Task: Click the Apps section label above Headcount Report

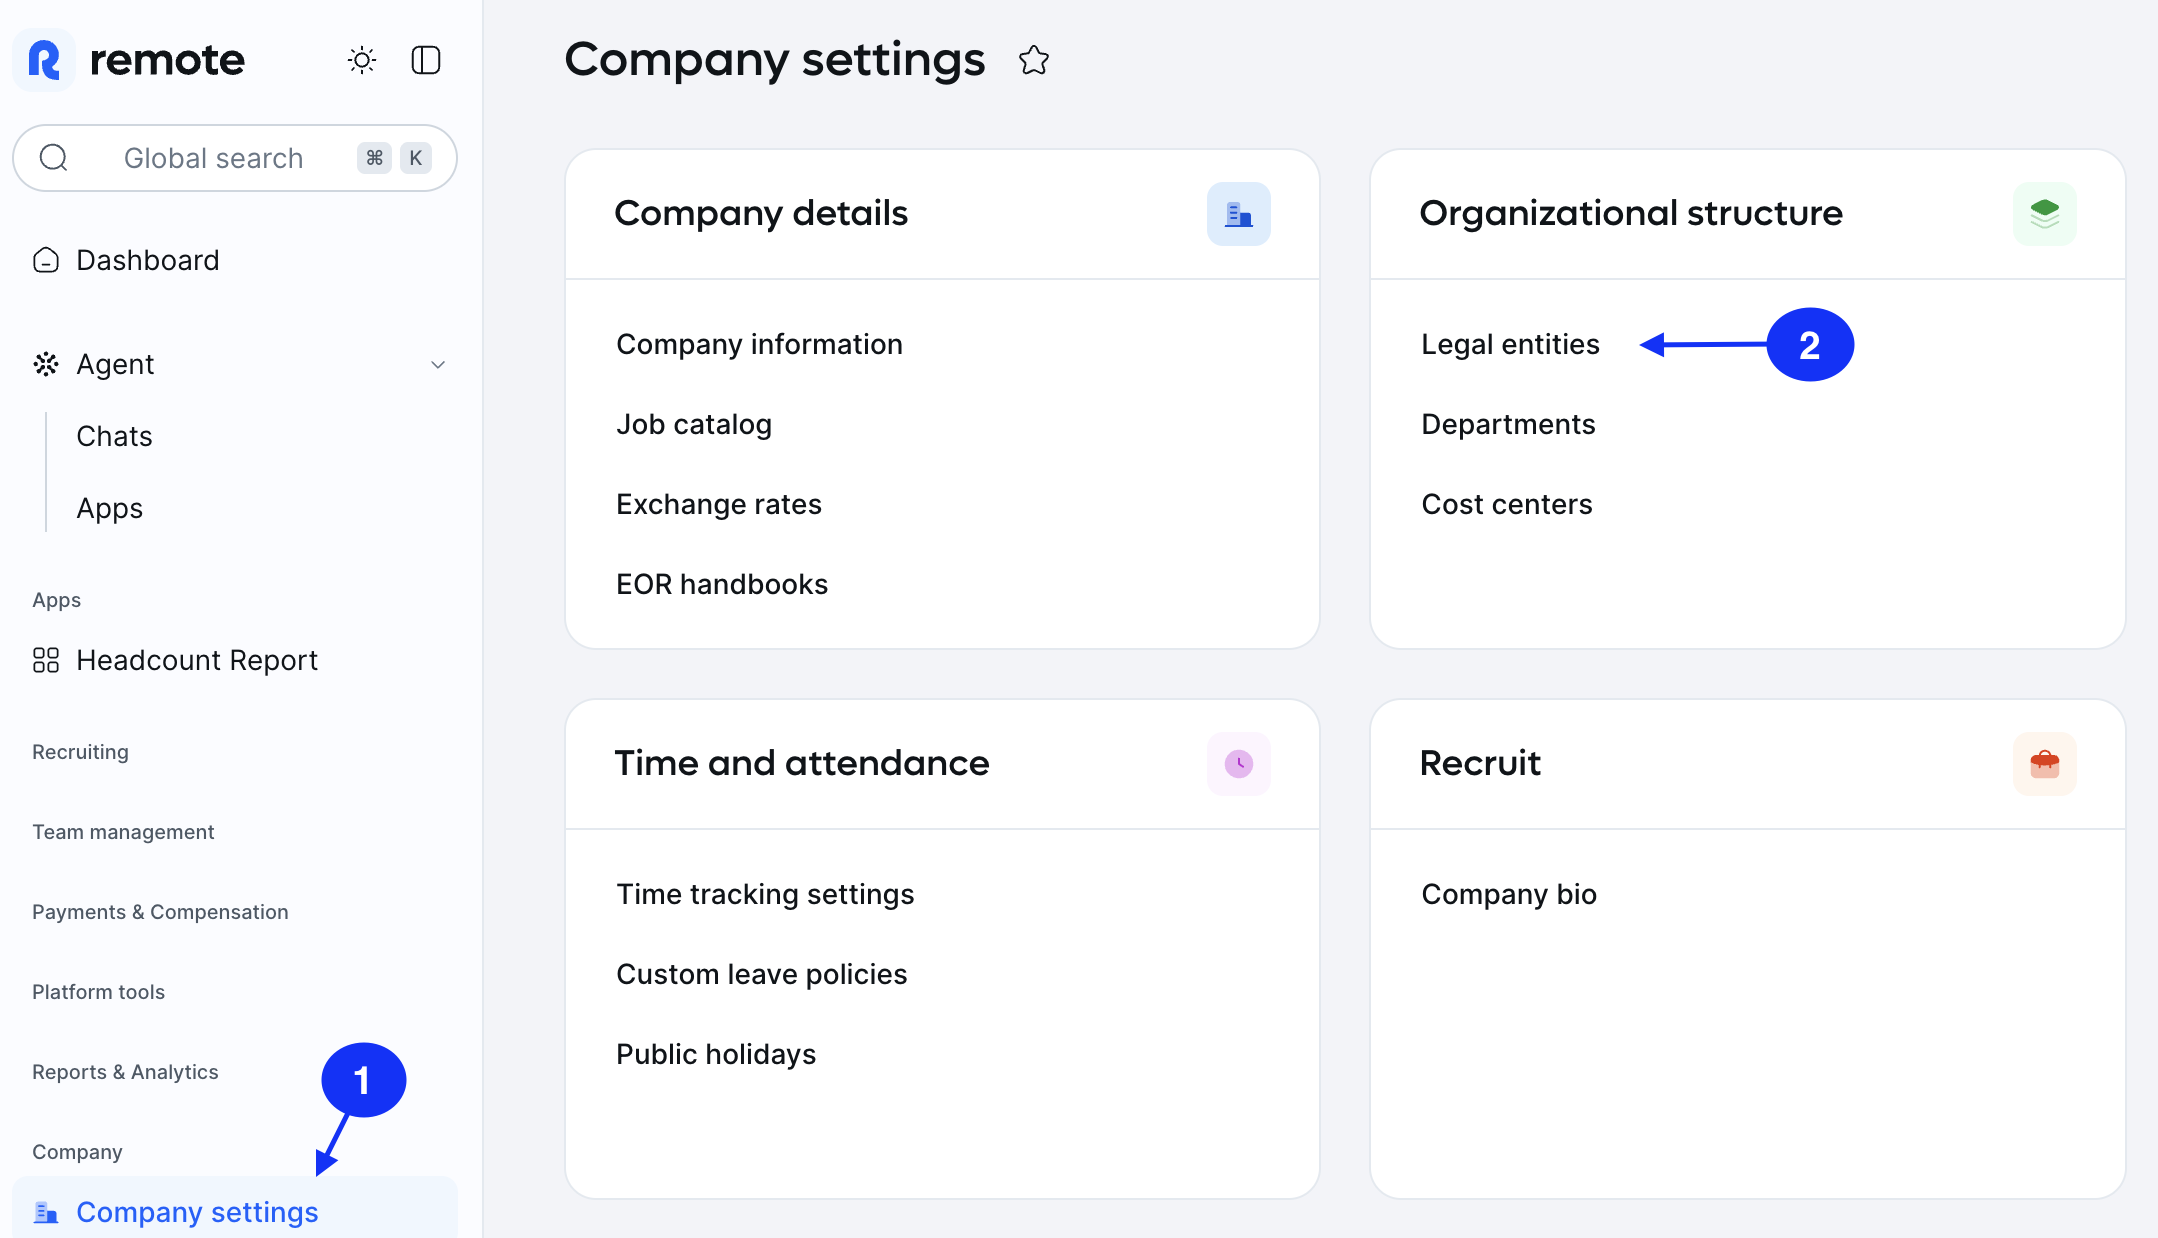Action: pyautogui.click(x=56, y=600)
